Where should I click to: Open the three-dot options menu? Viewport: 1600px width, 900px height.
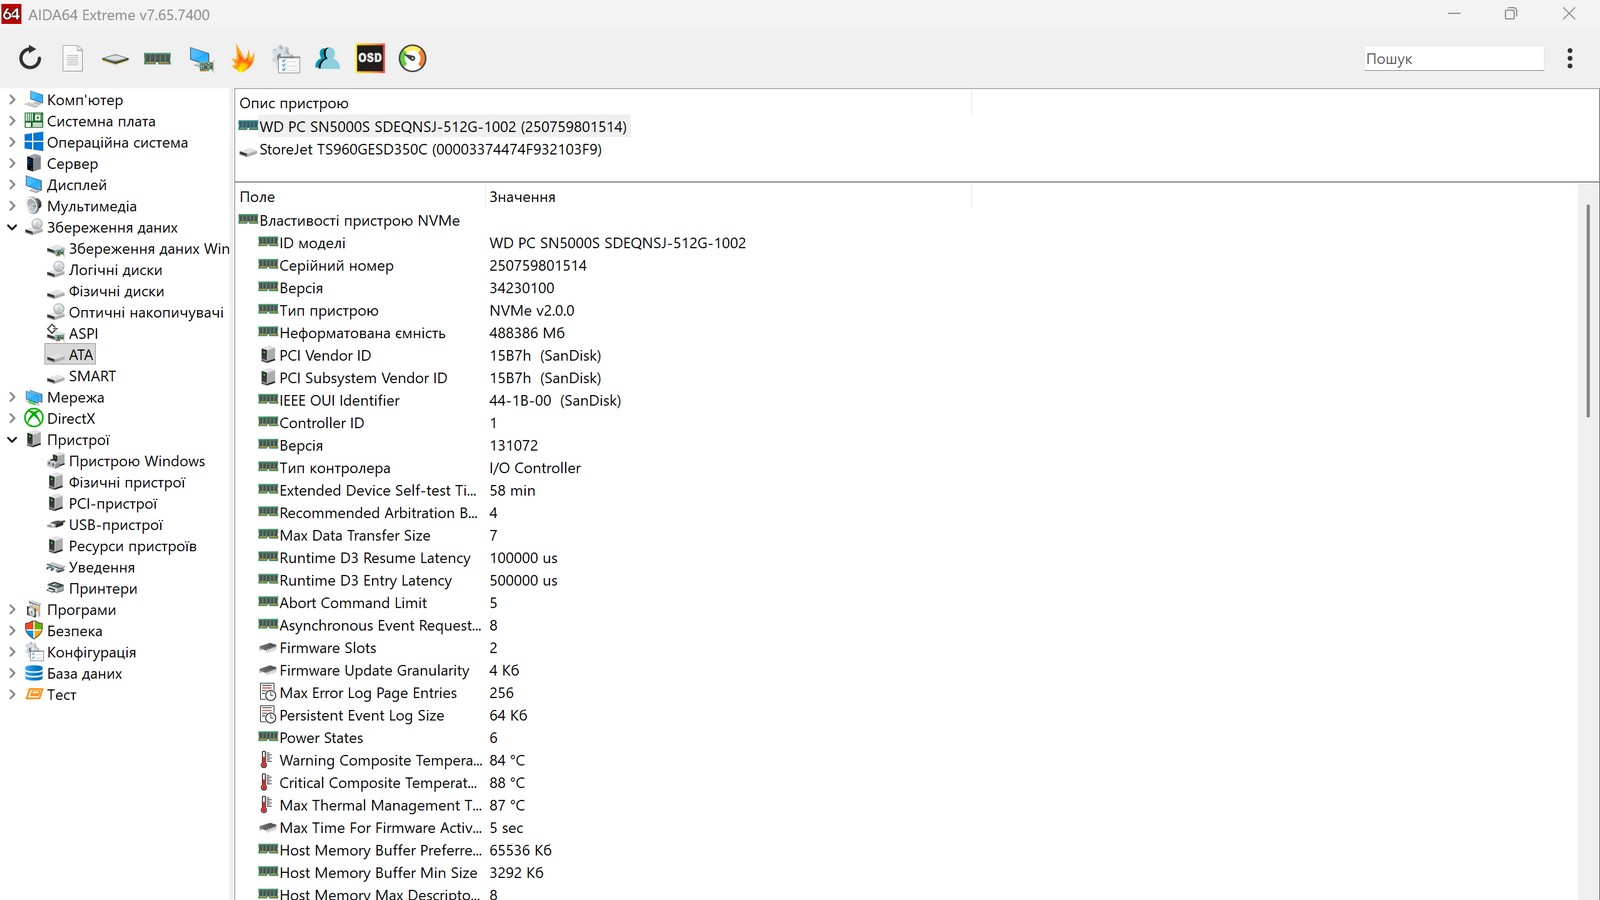1570,58
